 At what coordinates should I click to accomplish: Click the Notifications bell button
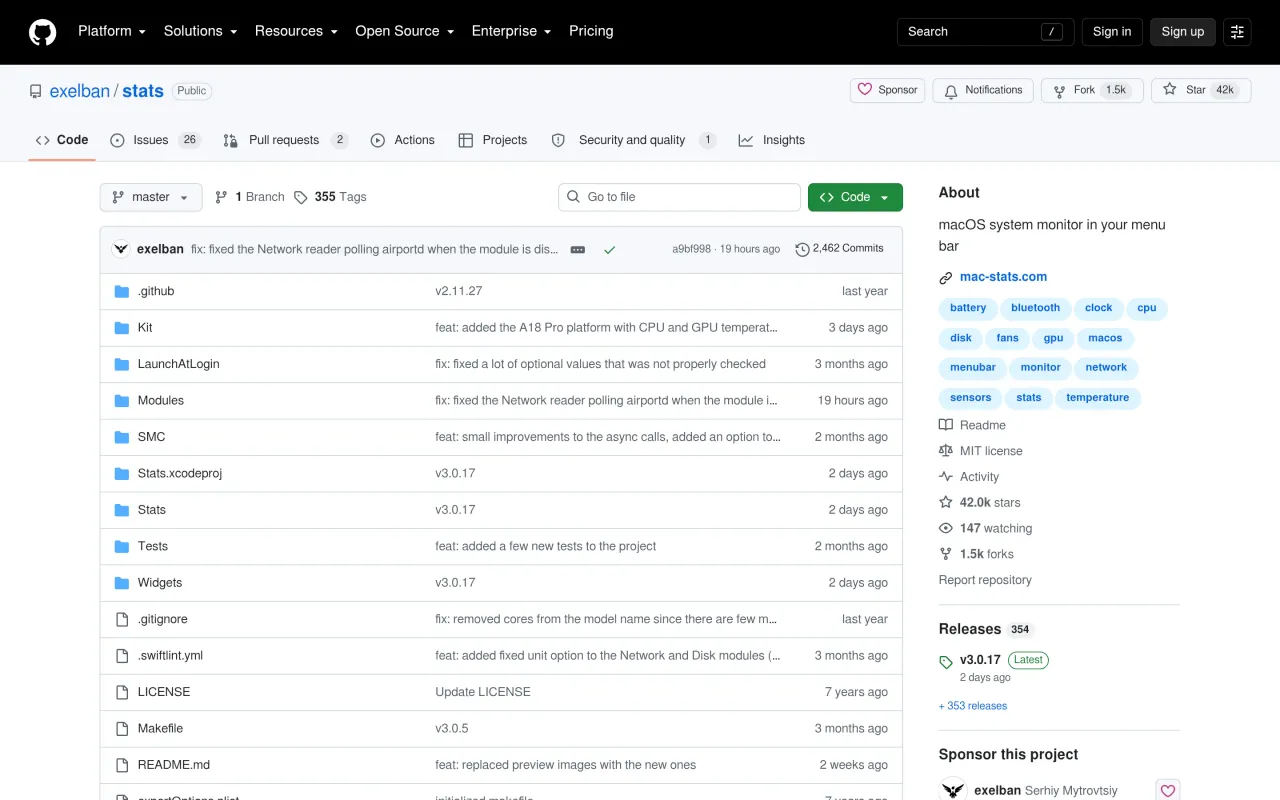click(983, 90)
